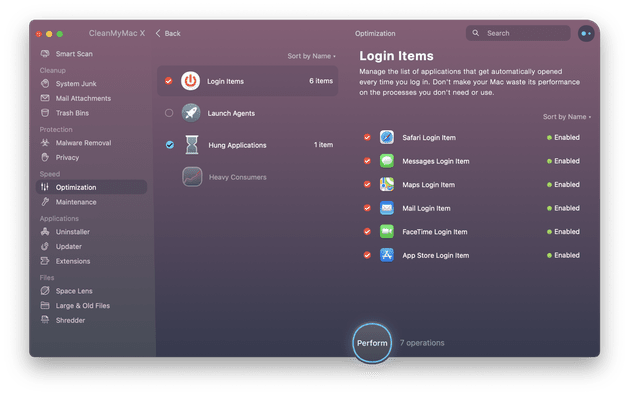Image resolution: width=630 pixels, height=396 pixels.
Task: Uncheck App Store Login Item checkbox
Action: click(367, 255)
